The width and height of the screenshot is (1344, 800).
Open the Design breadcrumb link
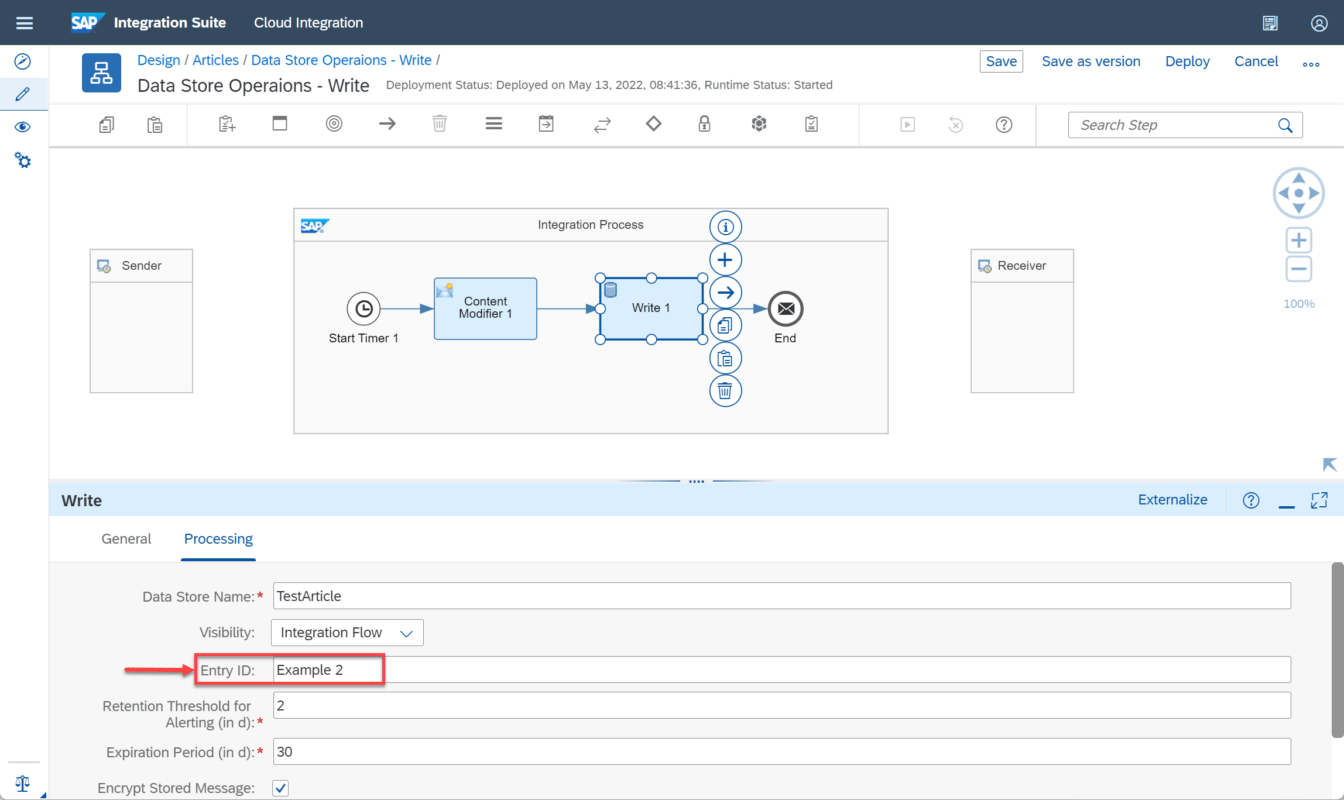159,61
